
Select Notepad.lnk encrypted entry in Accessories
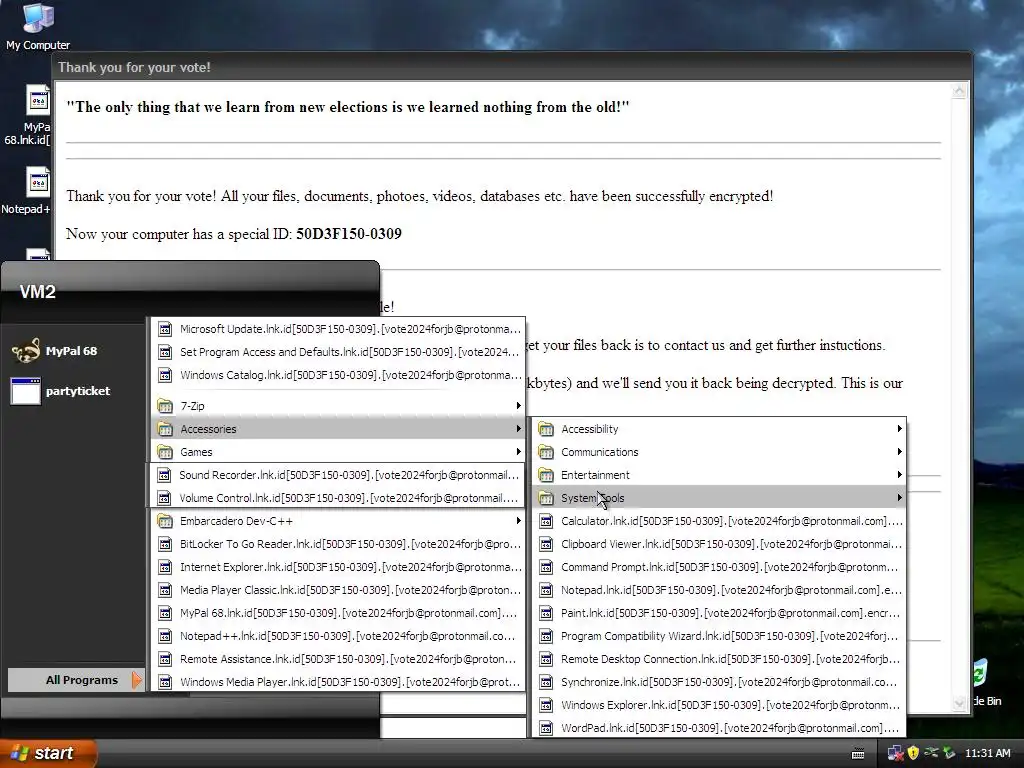[719, 590]
